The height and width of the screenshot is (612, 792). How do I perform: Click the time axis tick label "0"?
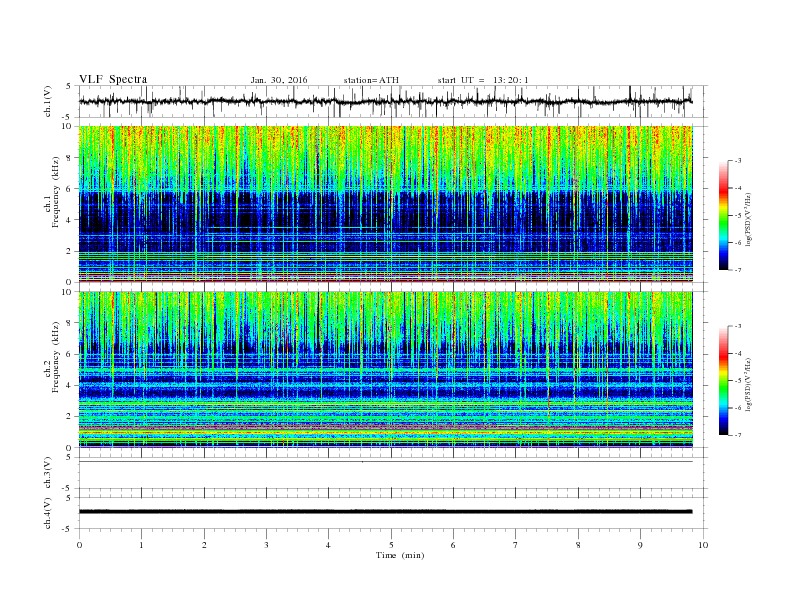[x=79, y=545]
